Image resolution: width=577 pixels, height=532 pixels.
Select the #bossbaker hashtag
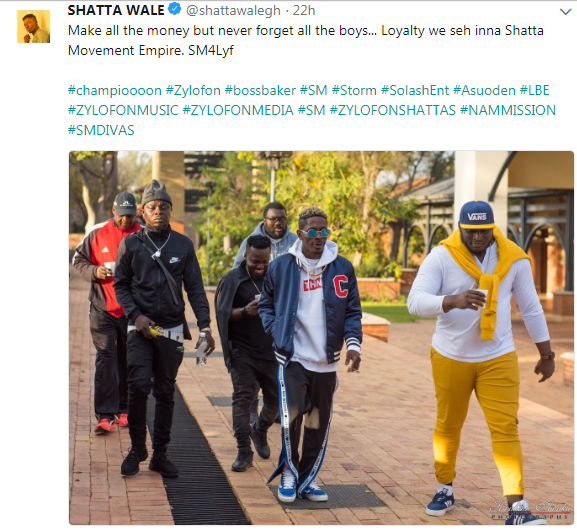pos(260,90)
